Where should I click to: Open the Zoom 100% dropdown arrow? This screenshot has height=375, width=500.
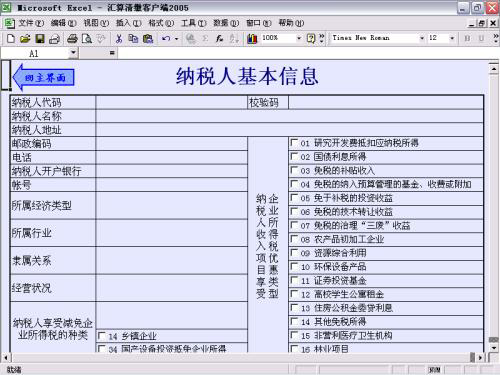point(299,38)
